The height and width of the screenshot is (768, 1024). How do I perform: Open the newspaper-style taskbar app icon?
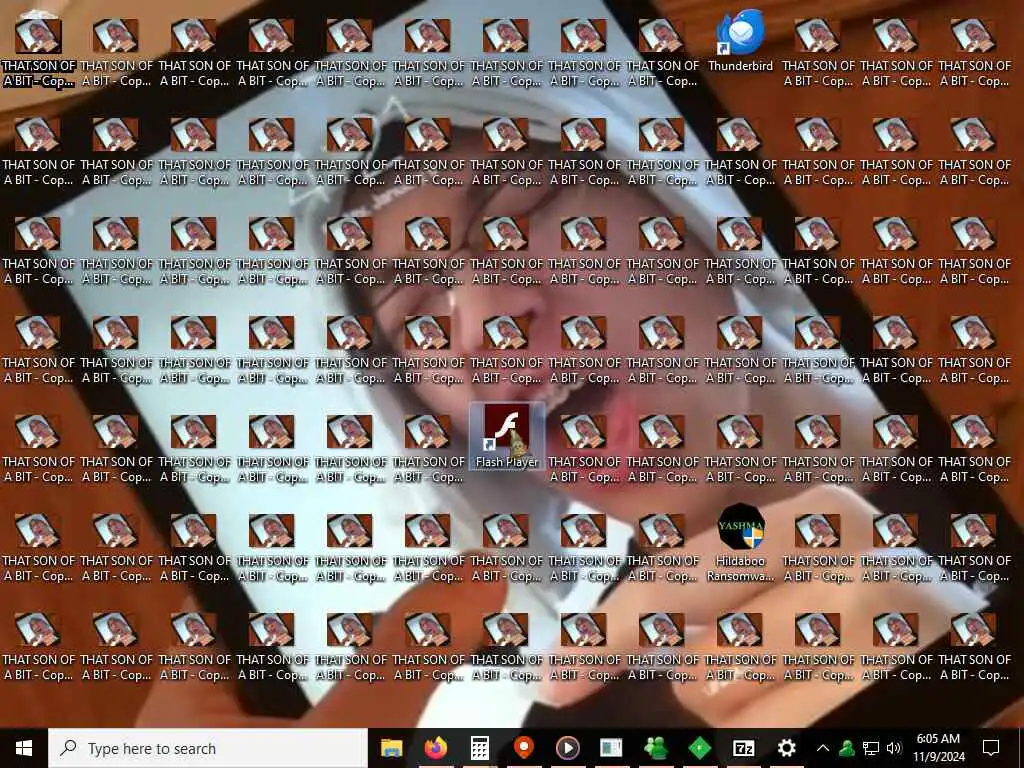(611, 748)
